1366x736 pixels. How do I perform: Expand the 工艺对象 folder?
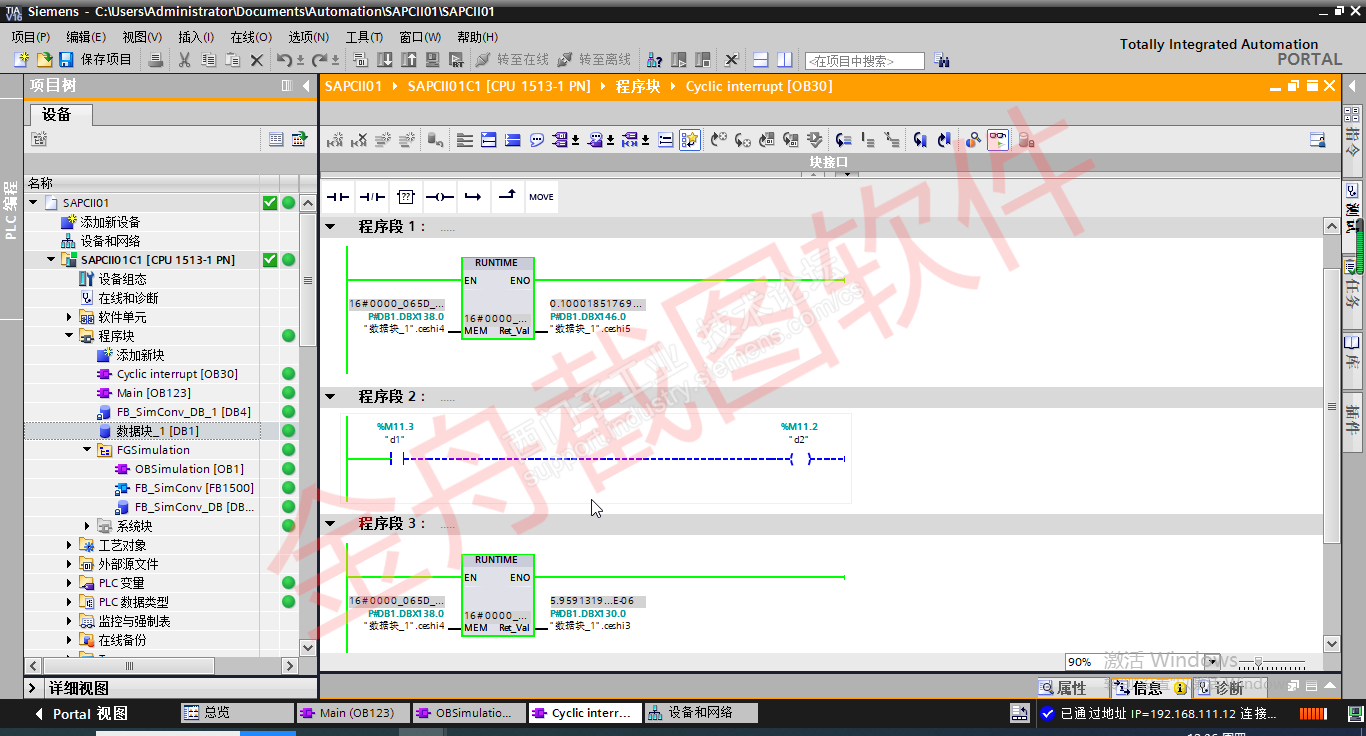click(69, 545)
